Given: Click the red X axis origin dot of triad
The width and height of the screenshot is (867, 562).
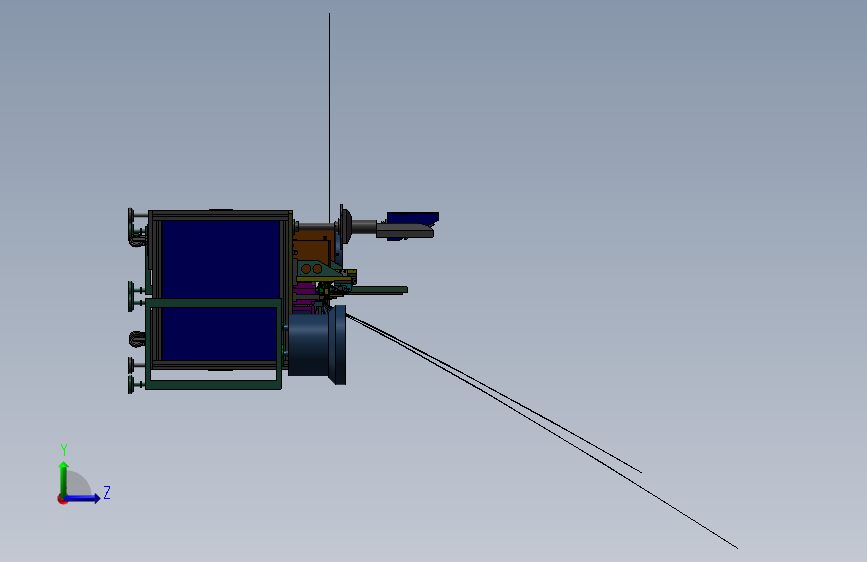Looking at the screenshot, I should (62, 499).
